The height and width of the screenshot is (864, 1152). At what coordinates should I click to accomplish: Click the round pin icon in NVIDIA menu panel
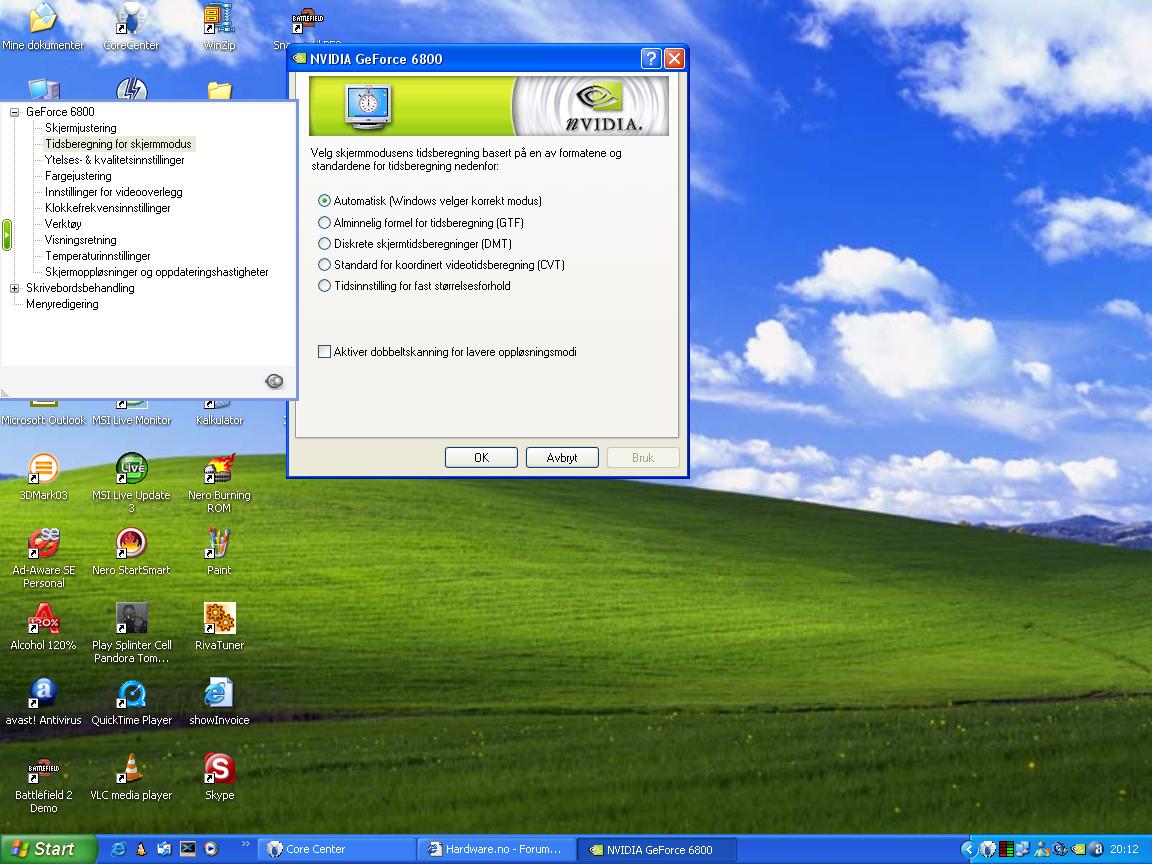[274, 381]
